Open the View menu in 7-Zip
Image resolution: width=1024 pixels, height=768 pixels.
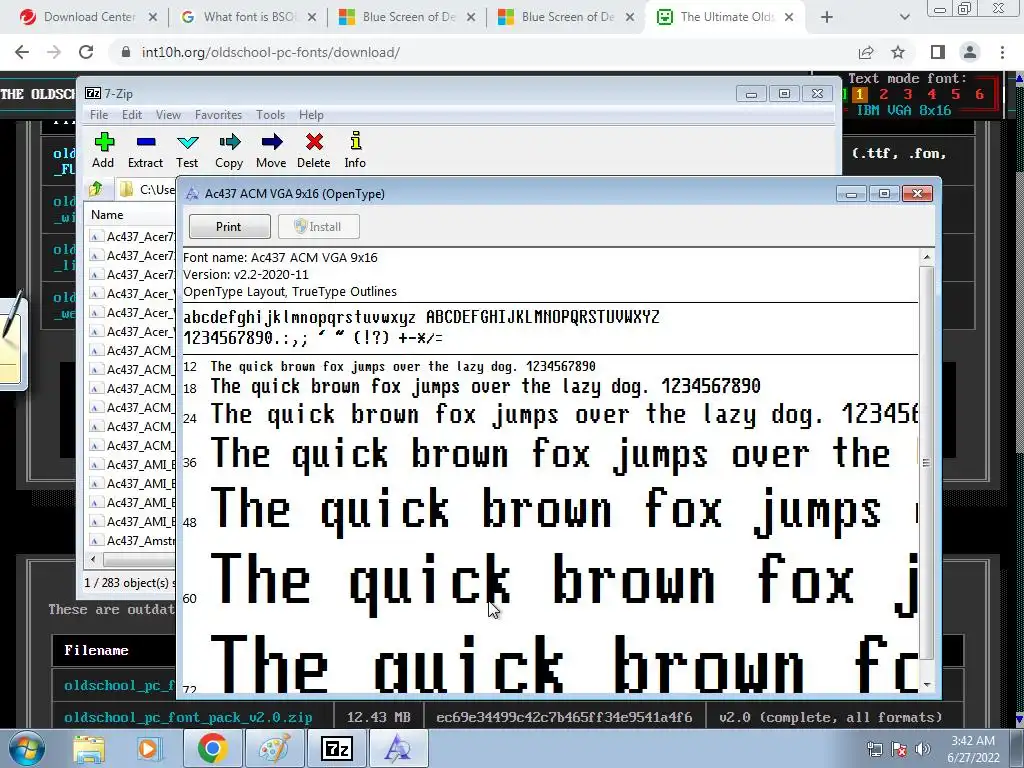click(x=168, y=115)
